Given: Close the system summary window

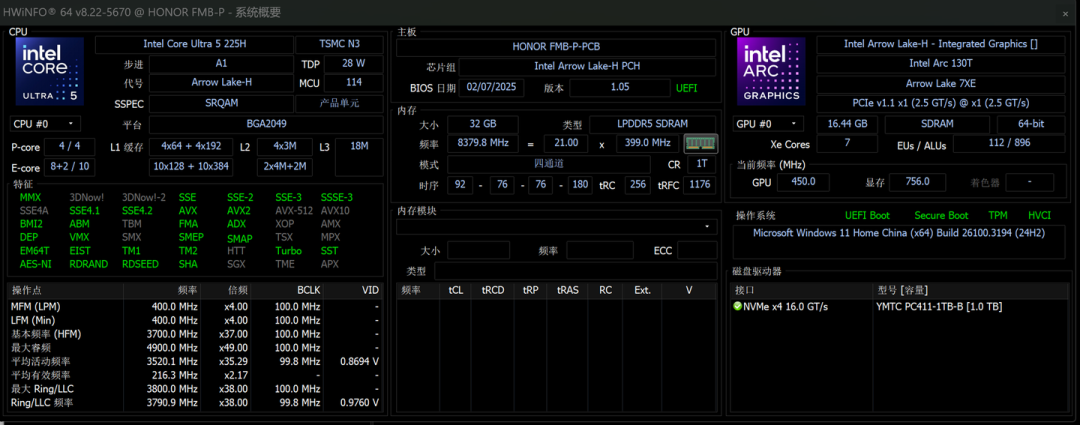Looking at the screenshot, I should coord(1066,13).
